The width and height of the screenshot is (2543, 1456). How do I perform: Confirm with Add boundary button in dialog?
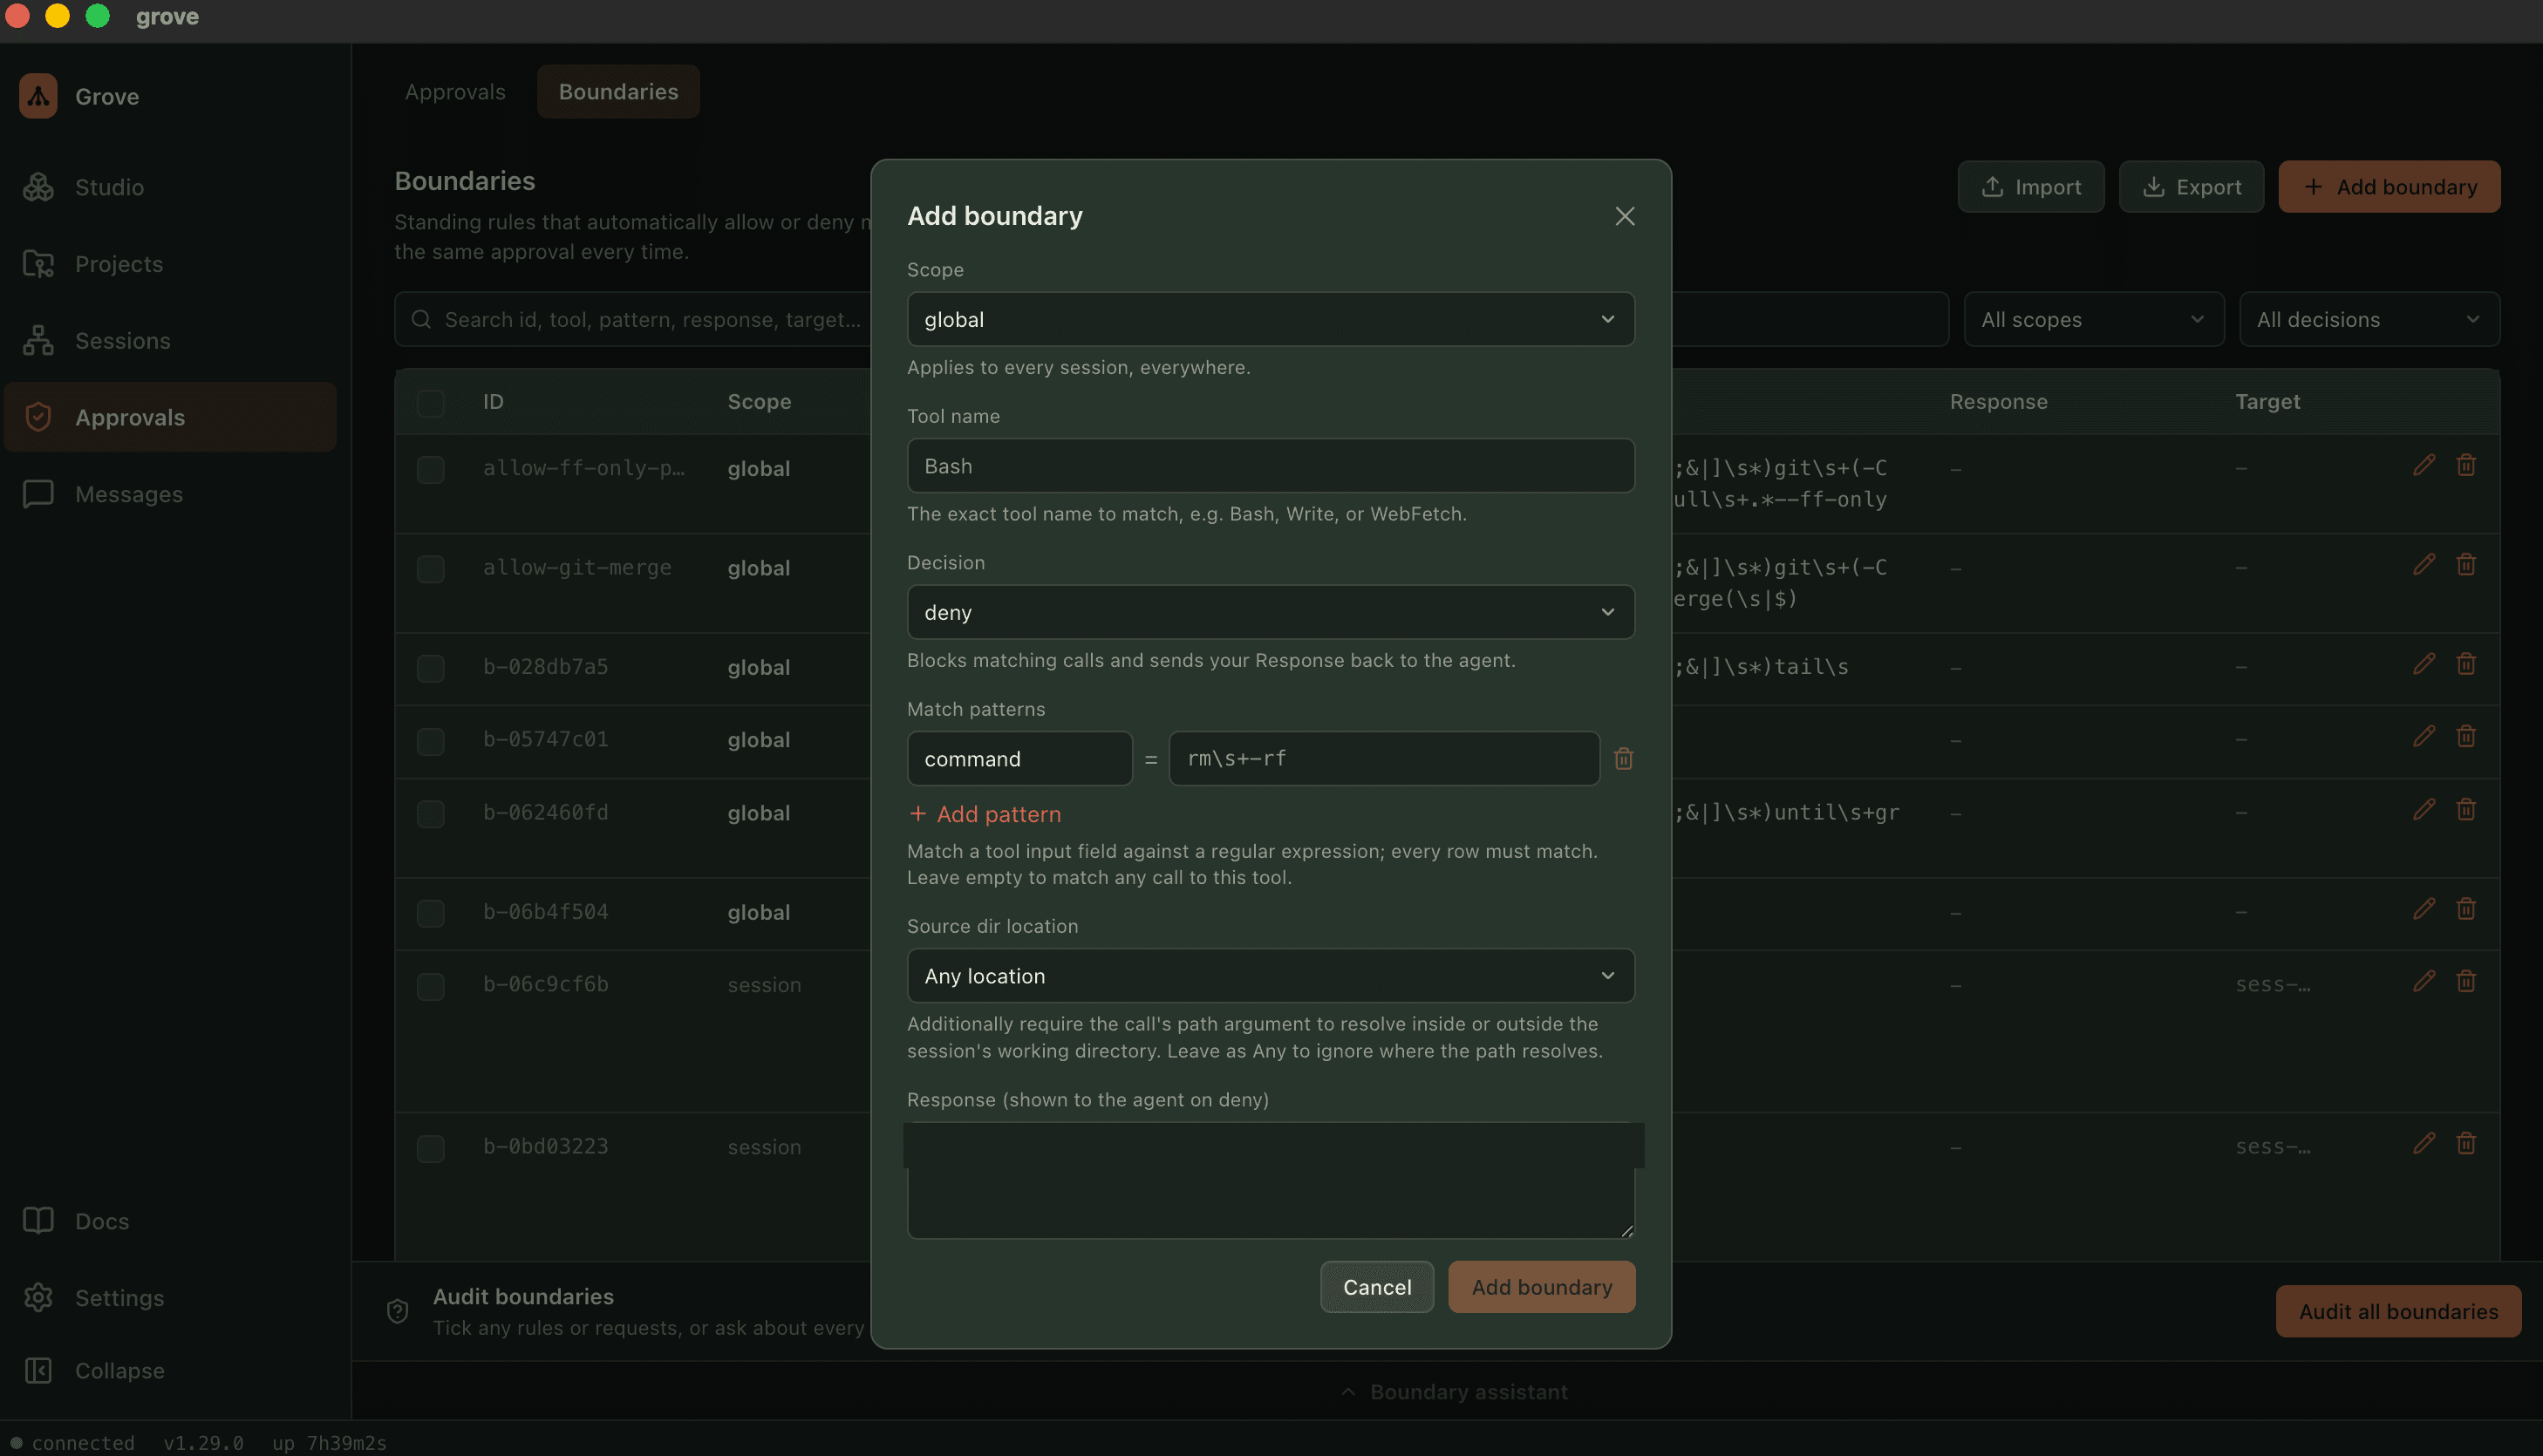coord(1541,1287)
